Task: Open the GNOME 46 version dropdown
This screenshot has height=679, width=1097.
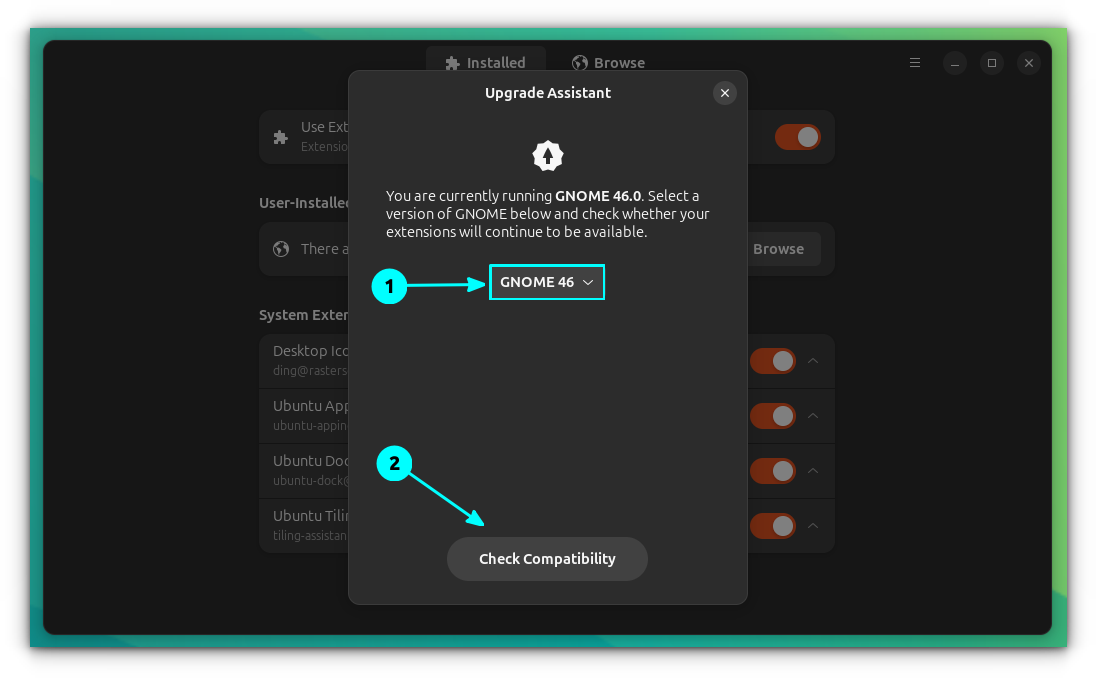Action: [547, 282]
